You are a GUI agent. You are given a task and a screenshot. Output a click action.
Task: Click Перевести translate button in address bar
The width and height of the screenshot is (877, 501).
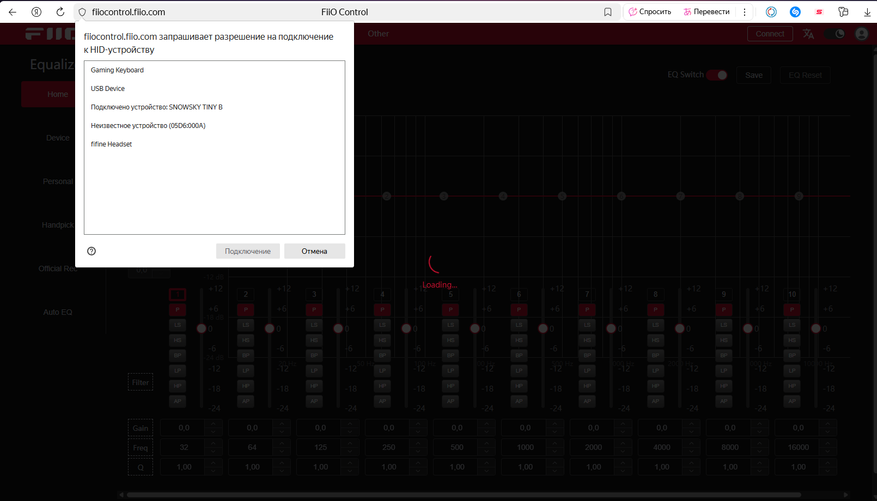coord(706,12)
